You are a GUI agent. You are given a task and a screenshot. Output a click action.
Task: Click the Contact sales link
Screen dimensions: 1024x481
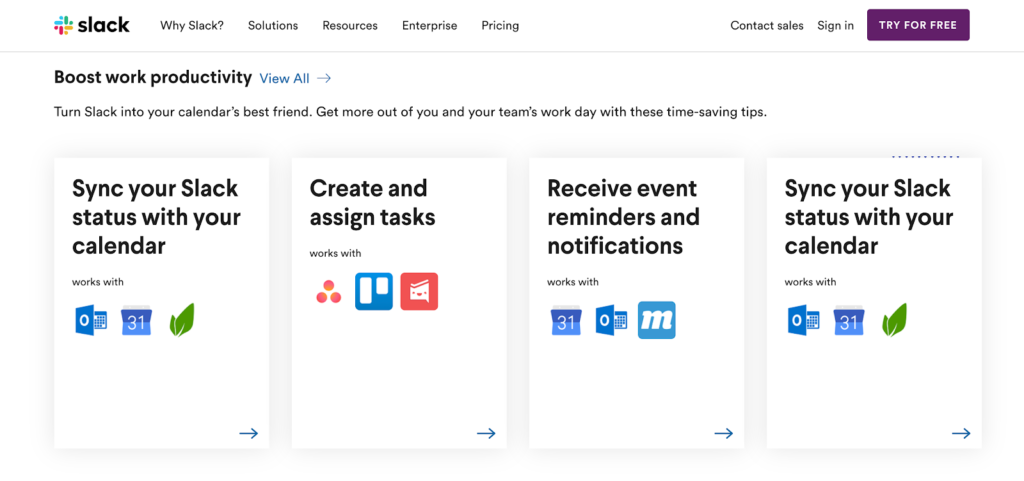767,25
